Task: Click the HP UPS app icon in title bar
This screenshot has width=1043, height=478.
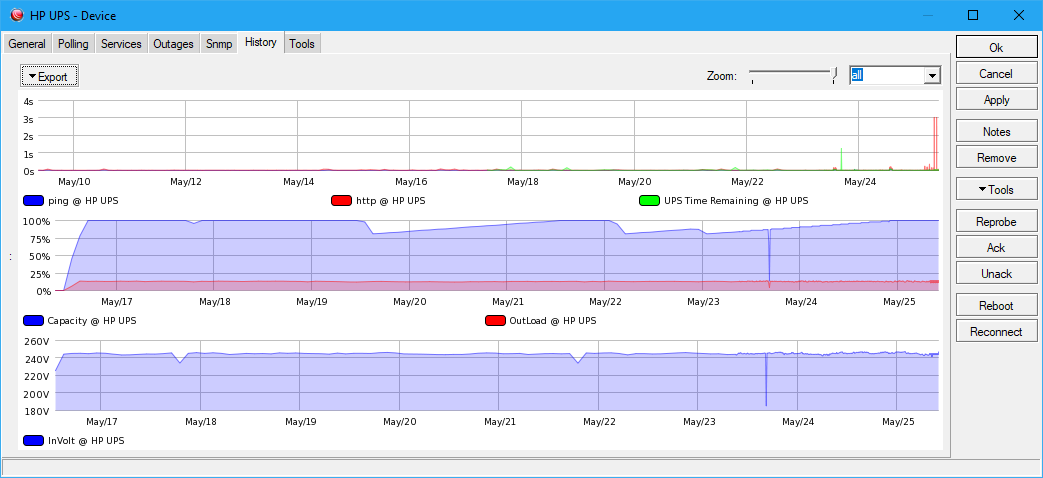Action: pyautogui.click(x=16, y=15)
